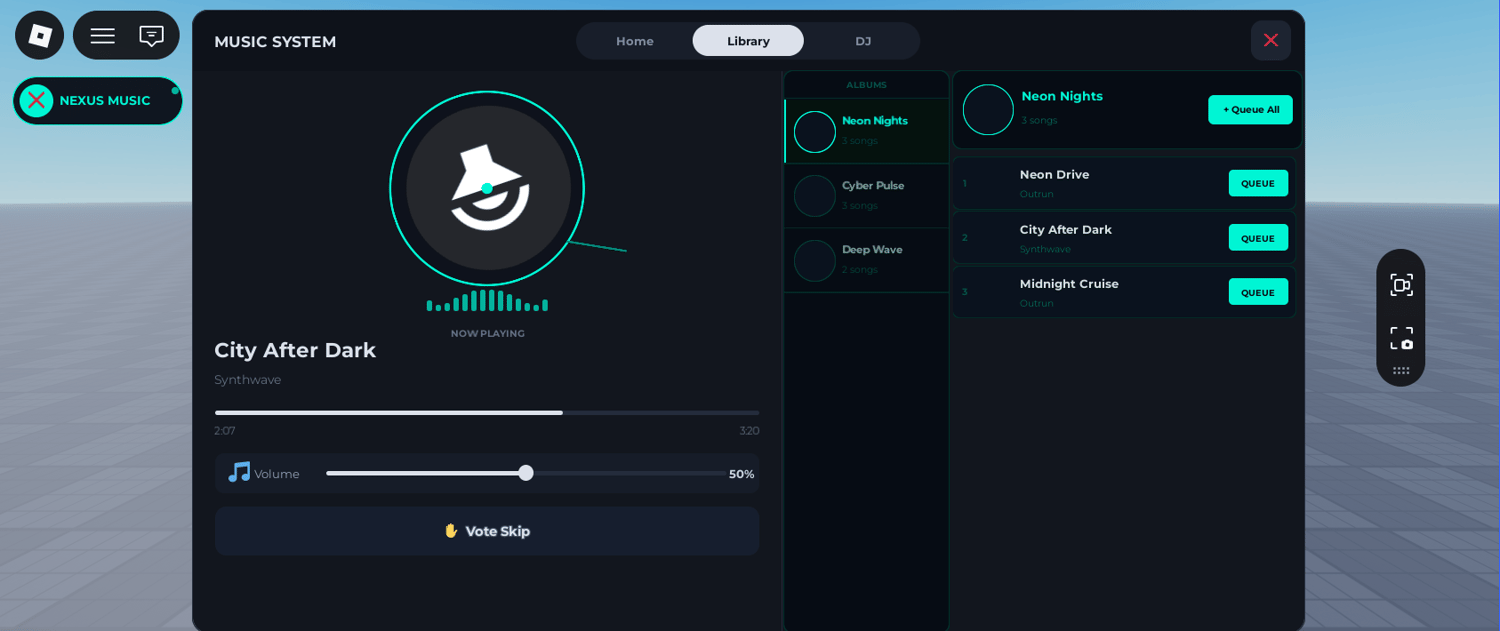The width and height of the screenshot is (1500, 631).
Task: Switch to the DJ tab
Action: click(863, 41)
